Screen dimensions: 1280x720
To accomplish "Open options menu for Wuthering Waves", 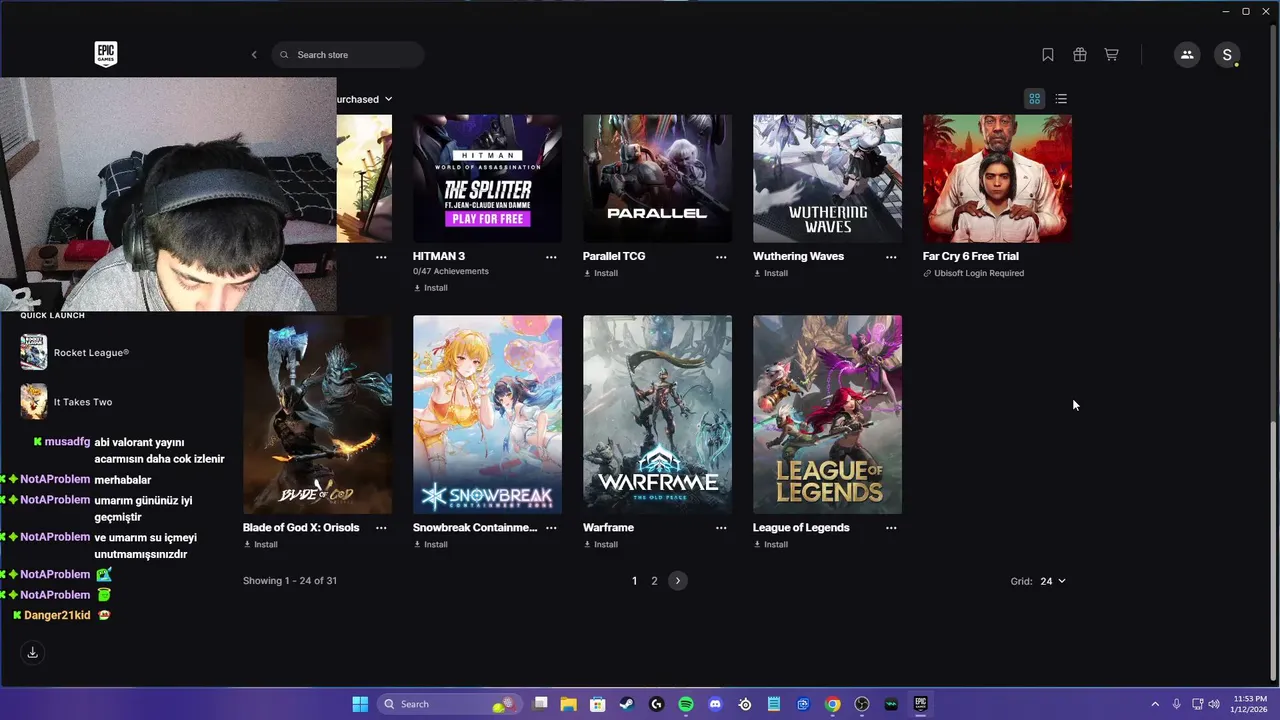I will [x=891, y=257].
